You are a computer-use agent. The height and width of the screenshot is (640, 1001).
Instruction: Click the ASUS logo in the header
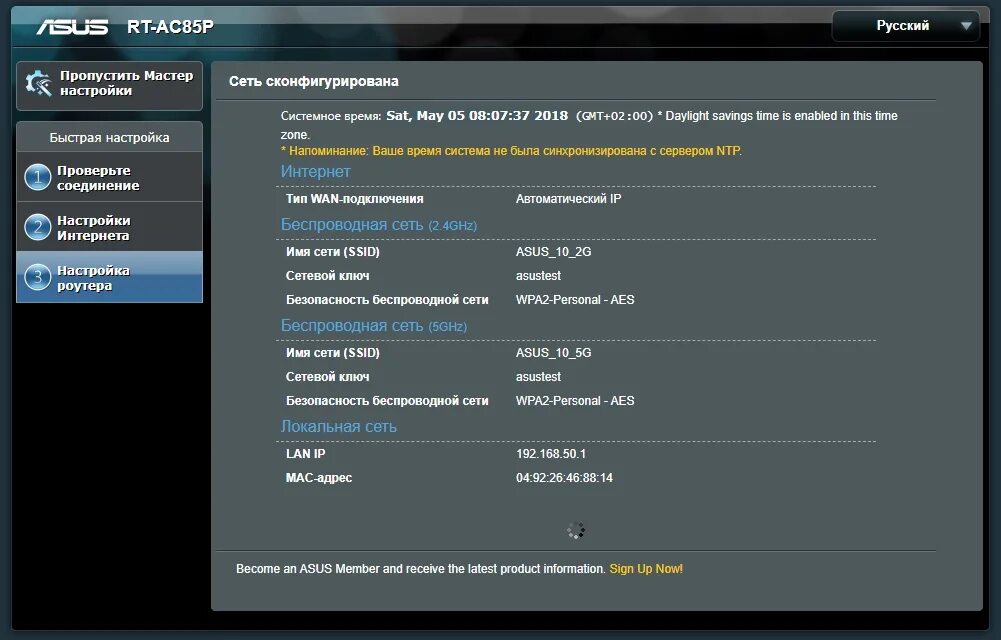75,27
